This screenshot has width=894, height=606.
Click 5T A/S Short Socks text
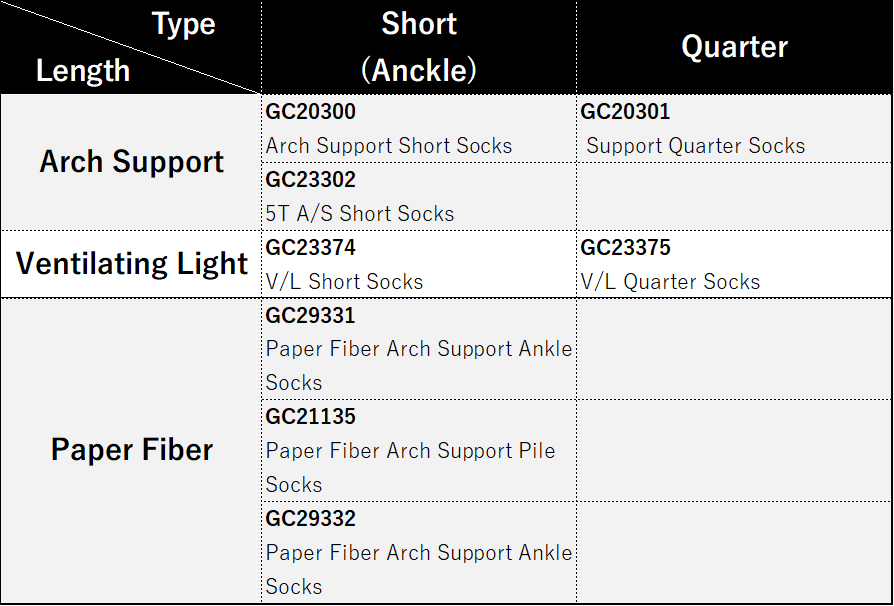click(360, 214)
